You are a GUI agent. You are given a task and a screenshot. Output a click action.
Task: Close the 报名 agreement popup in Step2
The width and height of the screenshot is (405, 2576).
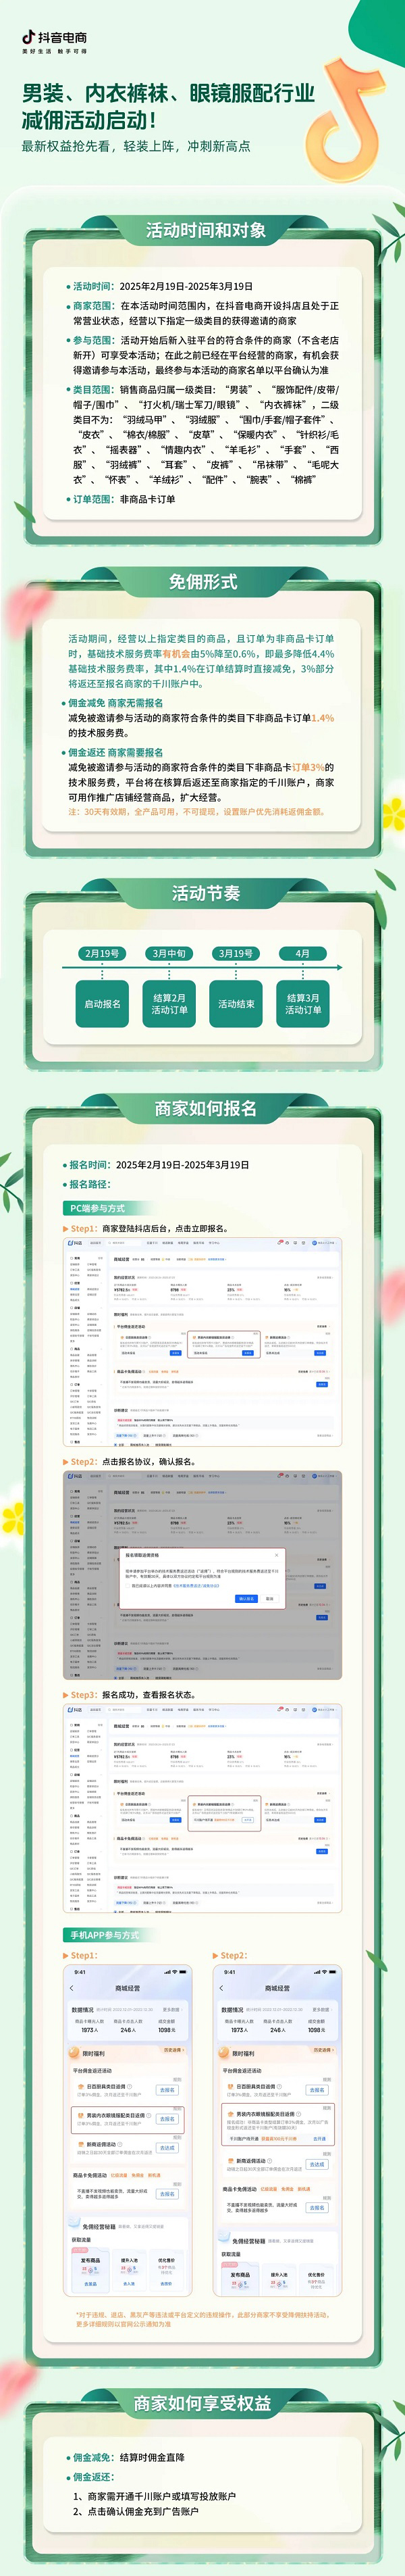(277, 1555)
